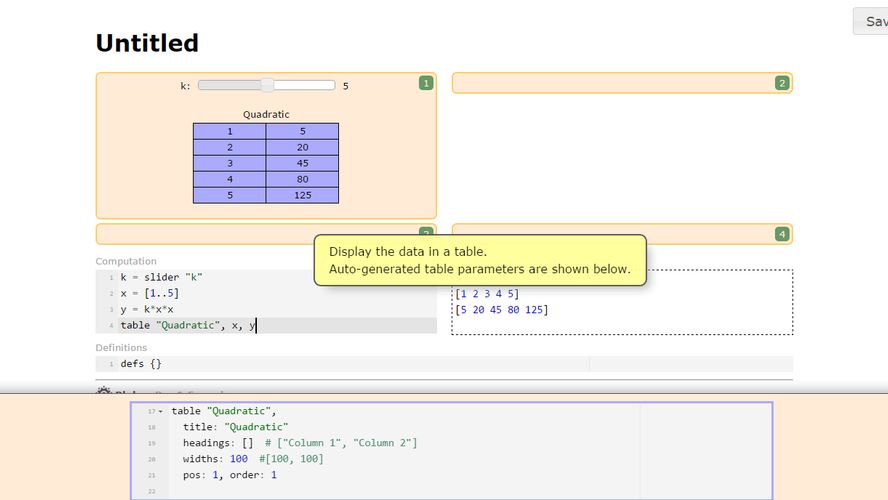Viewport: 888px width, 500px height.
Task: Click the y = k*x*x code line
Action: coord(147,309)
